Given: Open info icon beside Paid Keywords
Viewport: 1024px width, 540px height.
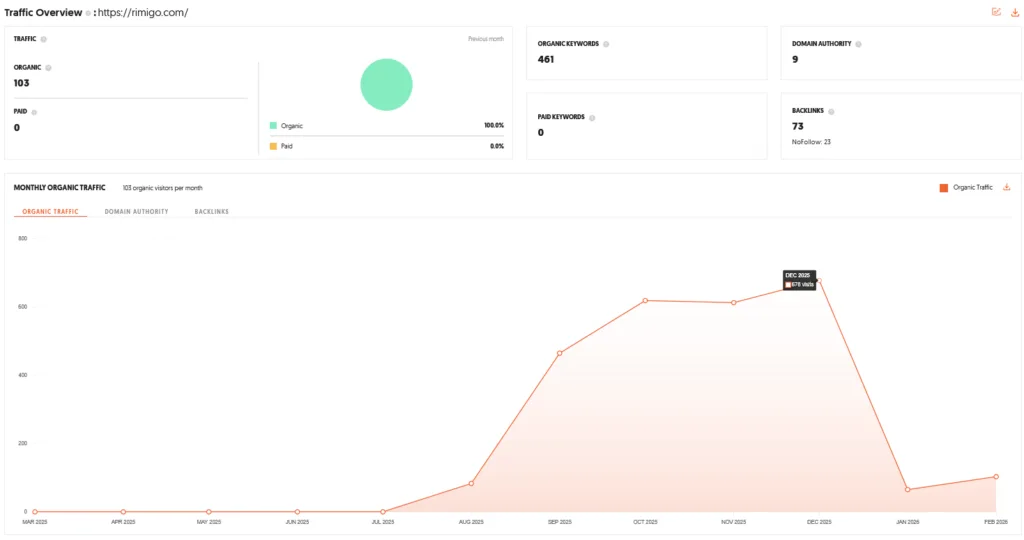Looking at the screenshot, I should pyautogui.click(x=592, y=118).
